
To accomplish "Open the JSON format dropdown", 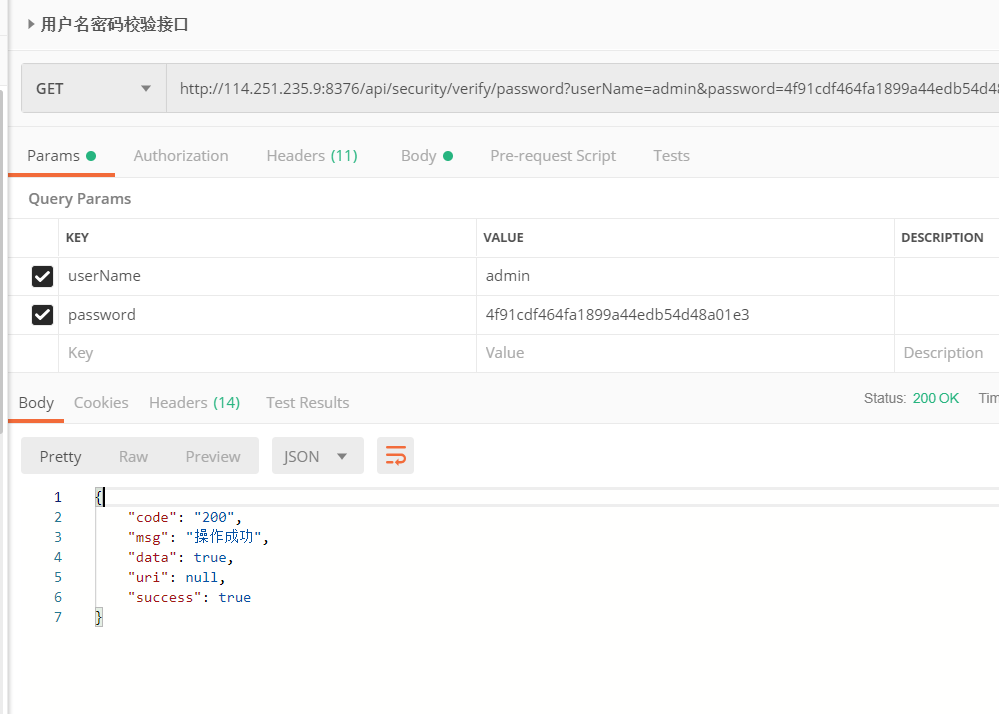I will tap(315, 456).
